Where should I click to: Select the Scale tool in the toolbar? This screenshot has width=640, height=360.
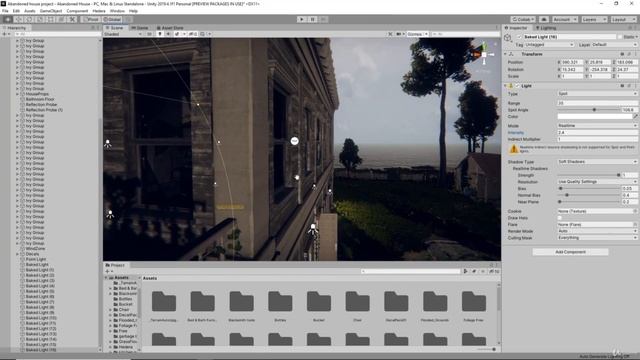(40, 19)
